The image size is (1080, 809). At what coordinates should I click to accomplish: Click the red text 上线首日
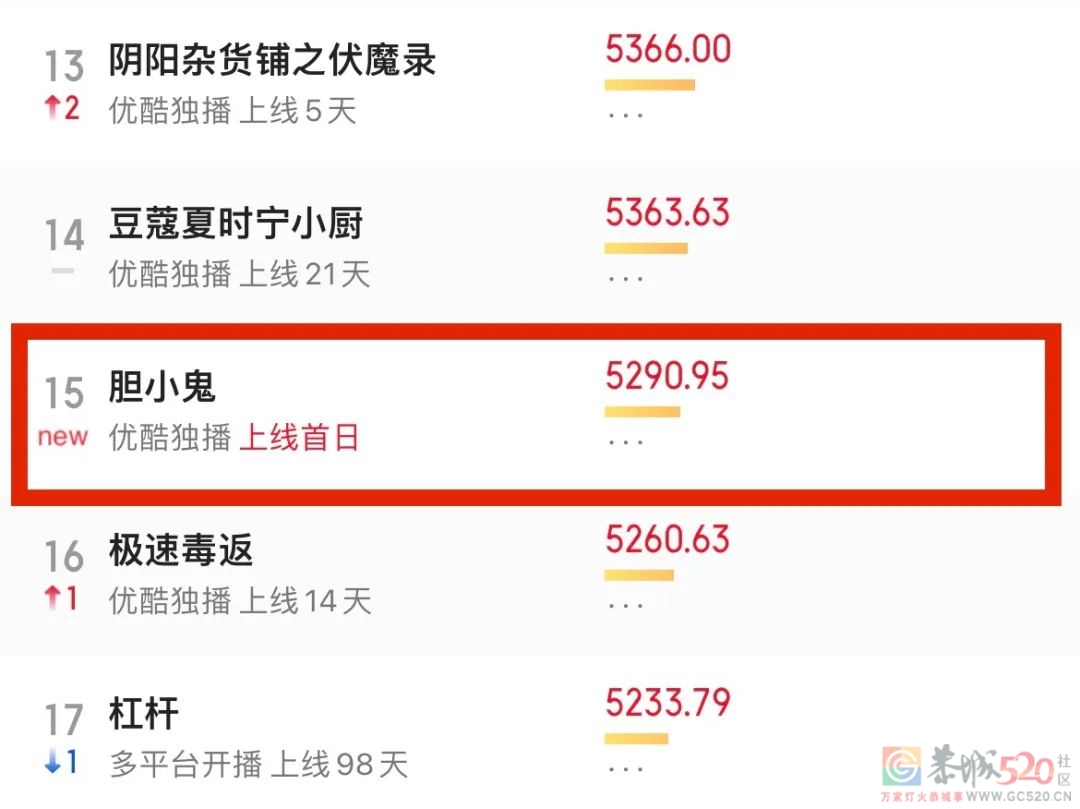(298, 438)
